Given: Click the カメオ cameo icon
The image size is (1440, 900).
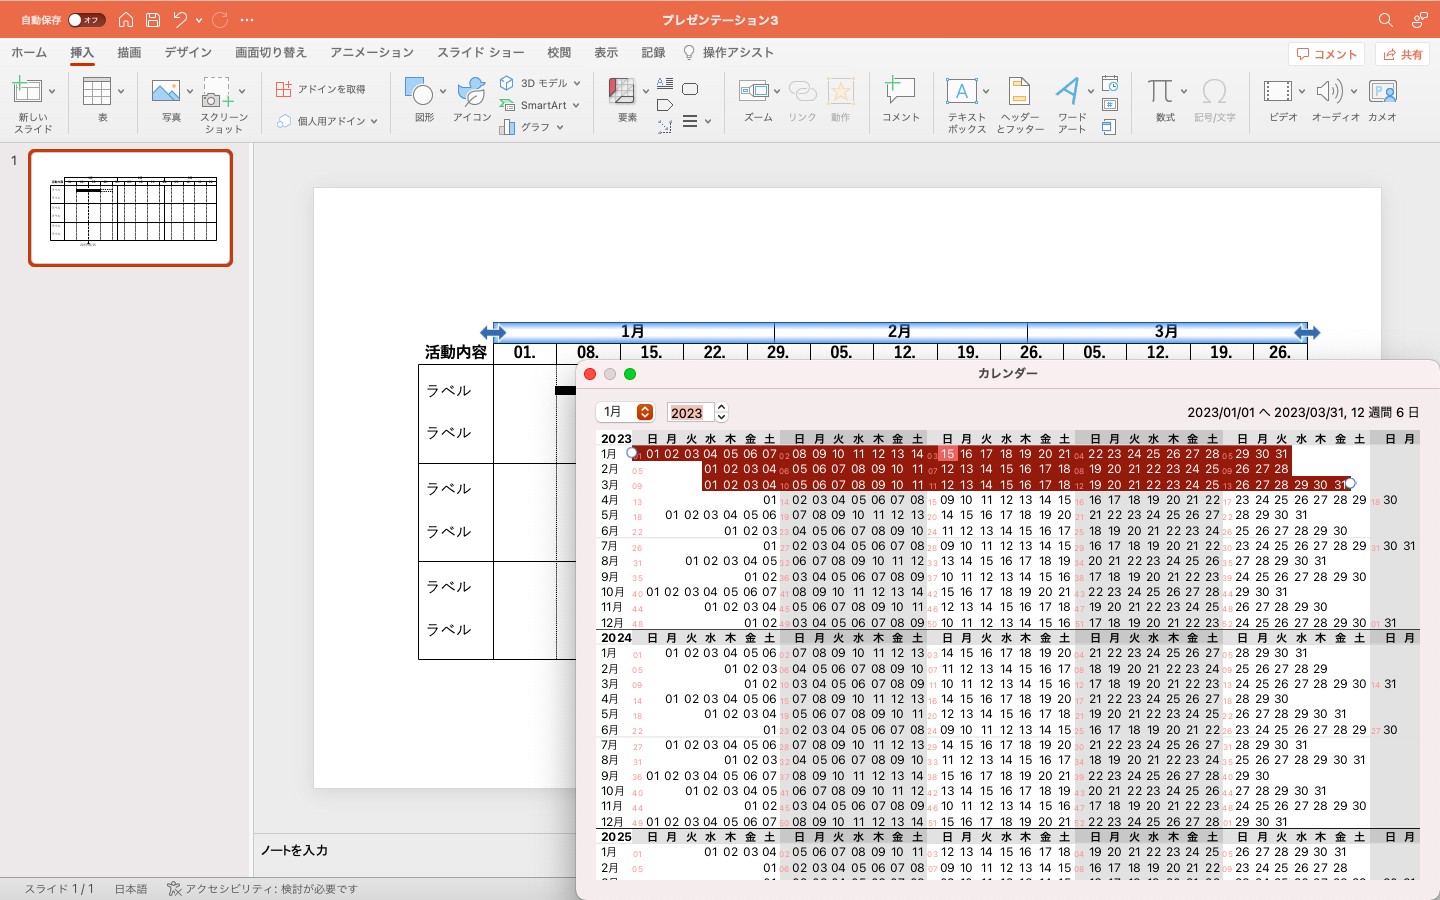Looking at the screenshot, I should [x=1382, y=91].
